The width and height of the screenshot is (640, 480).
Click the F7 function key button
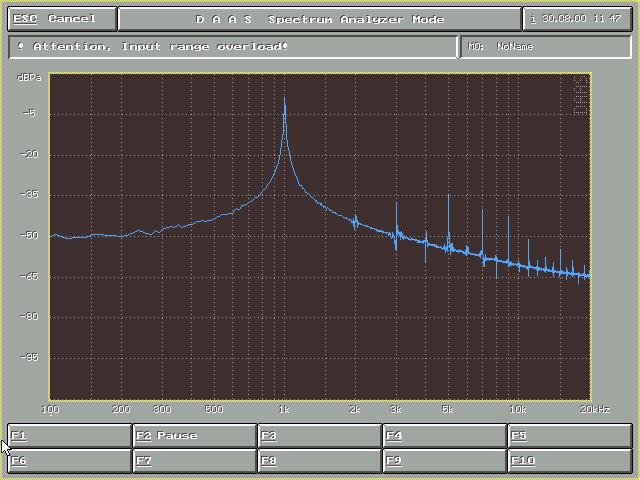194,461
